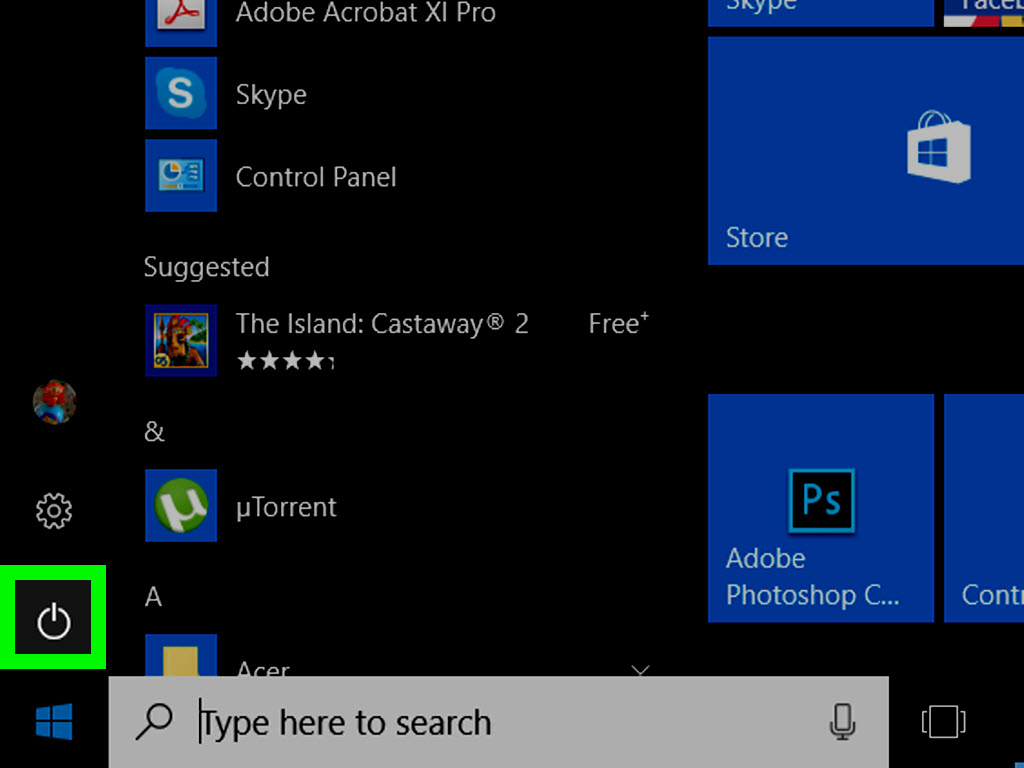The height and width of the screenshot is (768, 1024).
Task: Click the star rating of Castaway 2
Action: [x=285, y=360]
